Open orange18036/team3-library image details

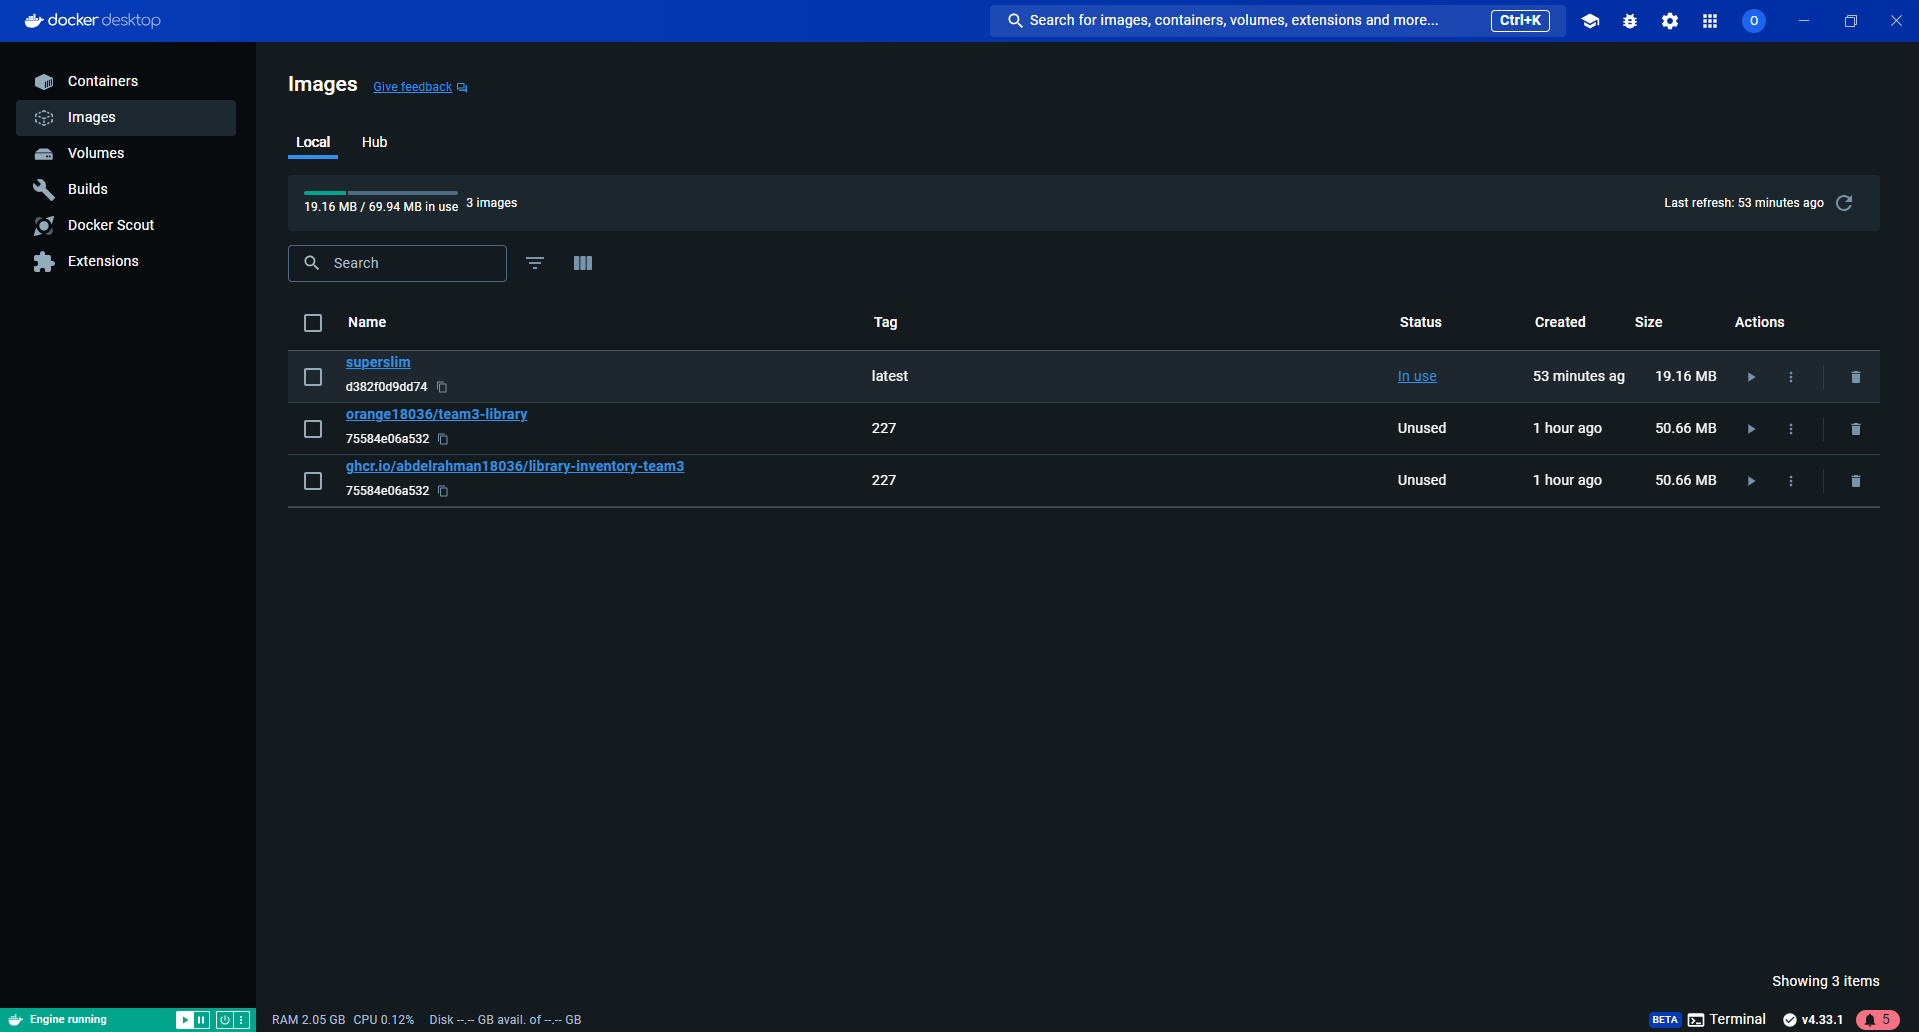(x=436, y=414)
